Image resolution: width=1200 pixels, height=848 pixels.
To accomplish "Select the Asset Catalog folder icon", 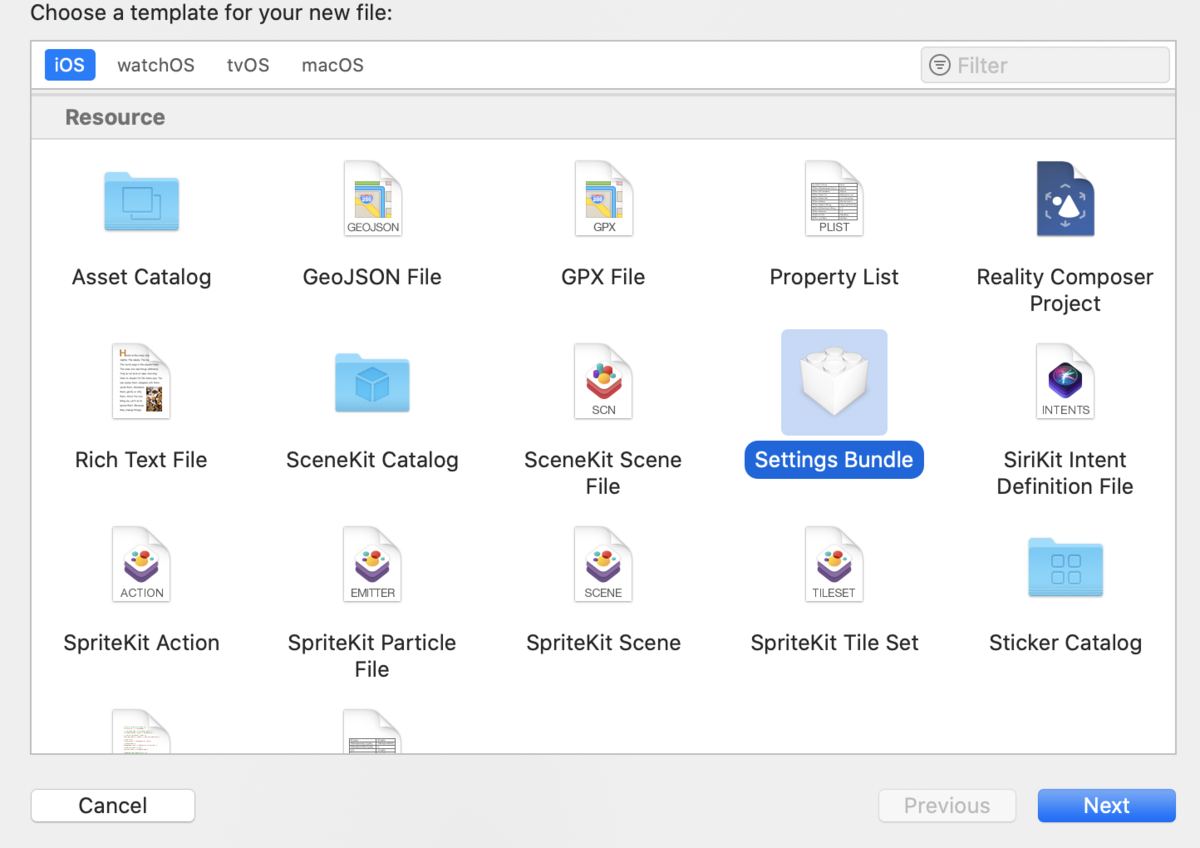I will (141, 201).
